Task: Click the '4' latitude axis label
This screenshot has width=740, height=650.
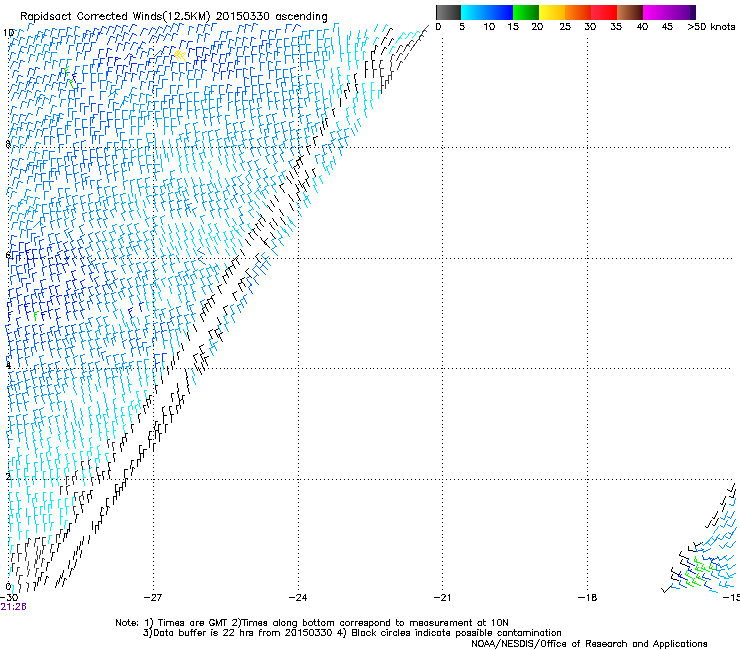Action: tap(8, 365)
